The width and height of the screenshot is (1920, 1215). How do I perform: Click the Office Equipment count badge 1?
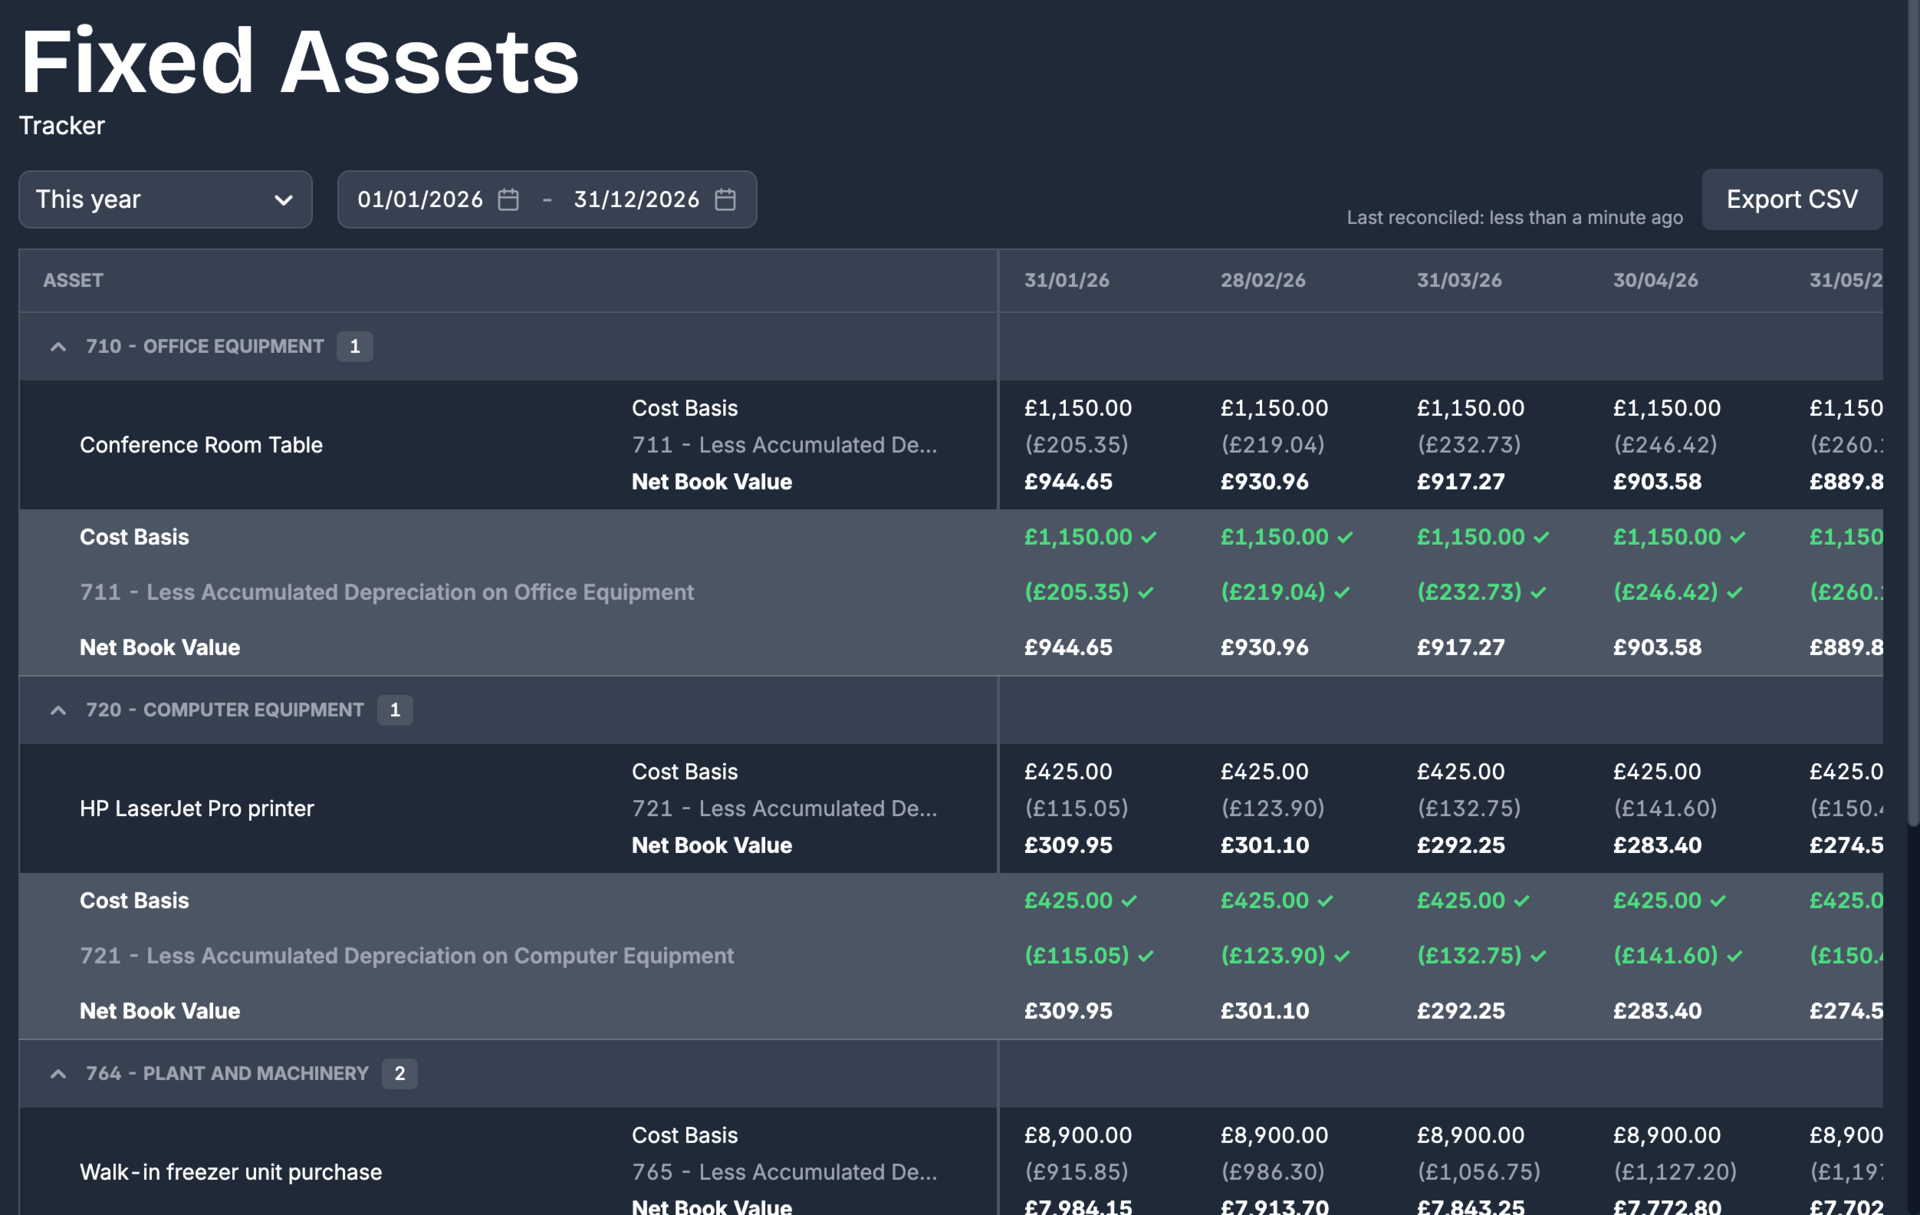(355, 346)
